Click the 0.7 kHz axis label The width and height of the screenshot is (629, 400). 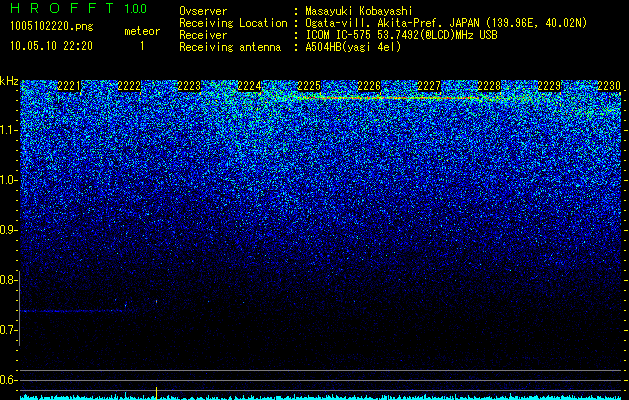(x=8, y=330)
